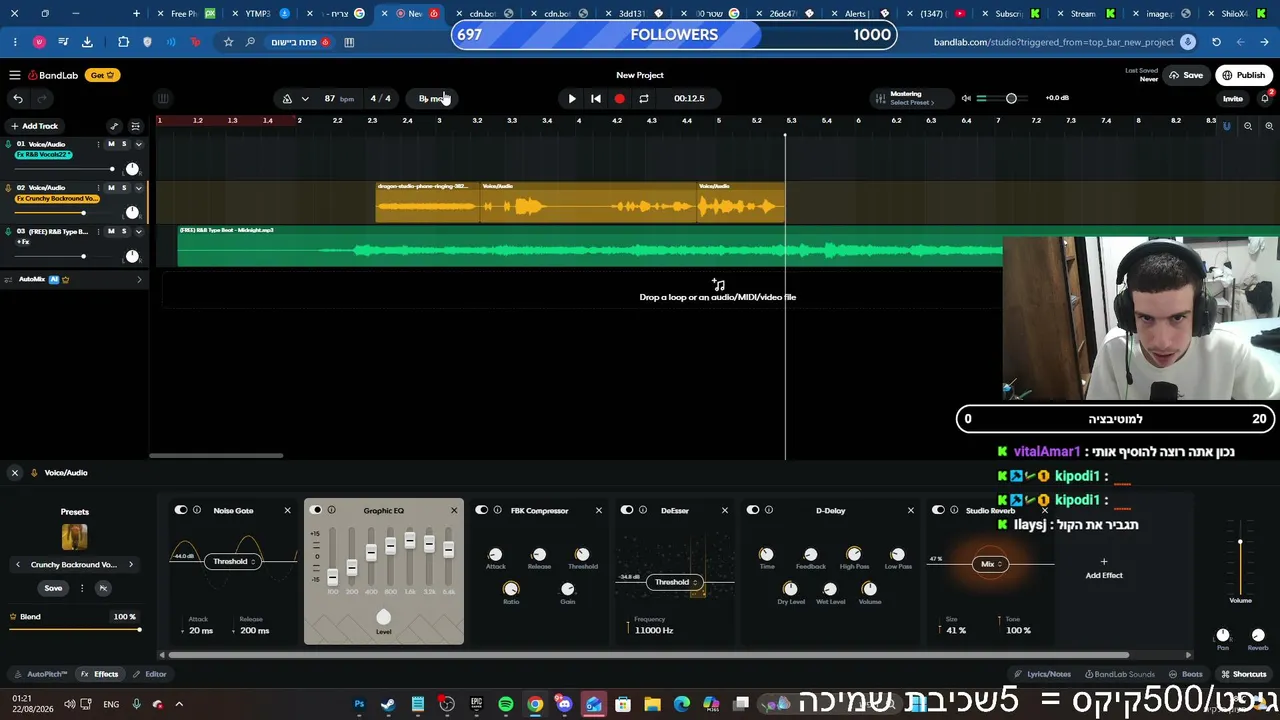Open Spotify from the Windows taskbar

pos(506,704)
